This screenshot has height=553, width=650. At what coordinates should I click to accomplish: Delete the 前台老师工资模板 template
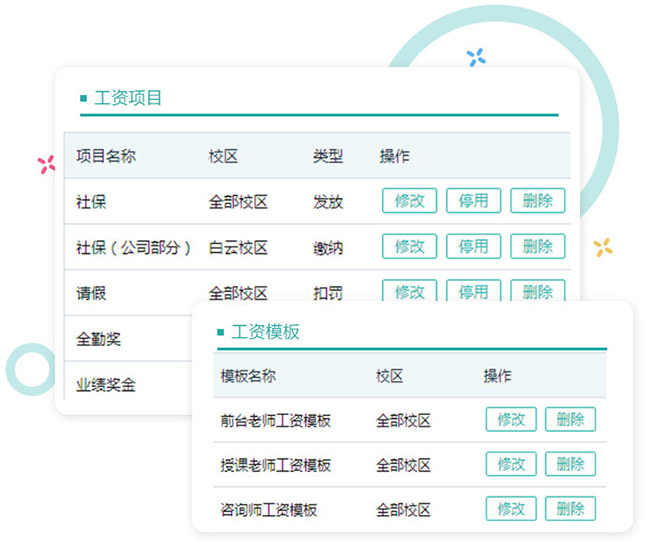pyautogui.click(x=570, y=420)
